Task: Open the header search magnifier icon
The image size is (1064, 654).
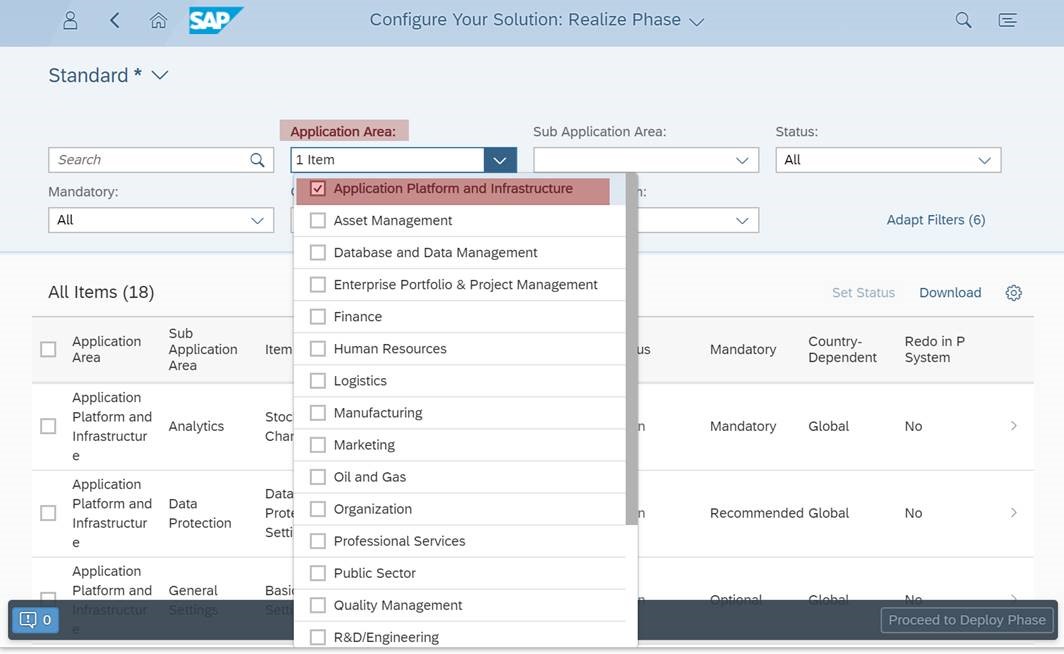Action: click(x=963, y=20)
